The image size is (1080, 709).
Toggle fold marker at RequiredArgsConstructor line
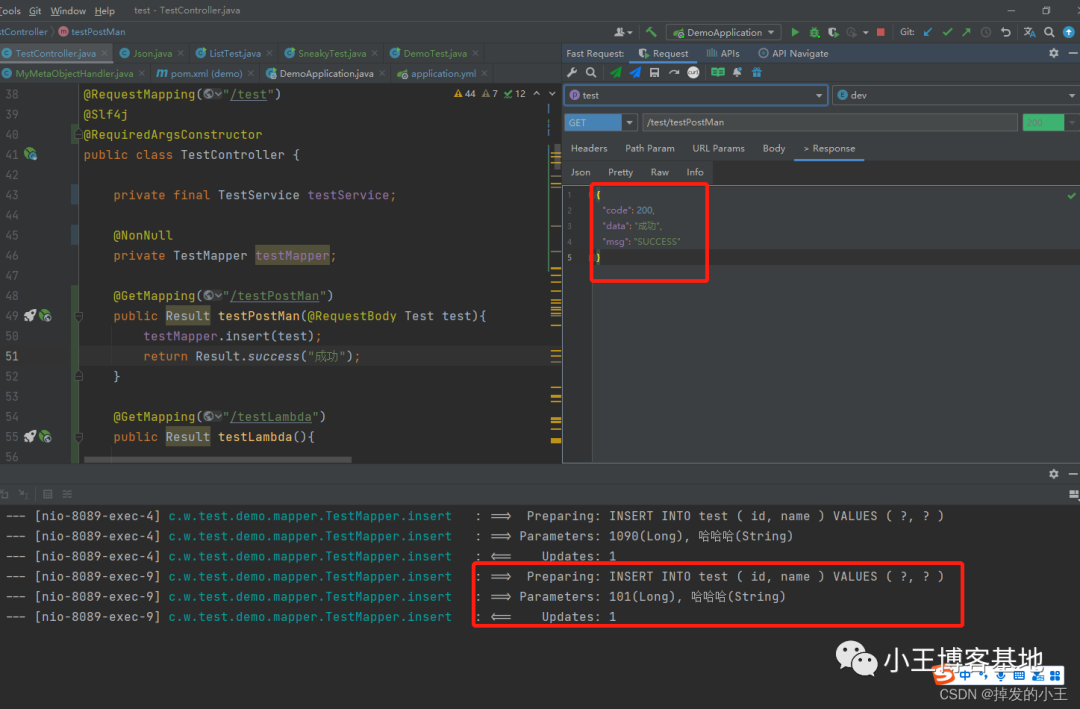(x=77, y=135)
